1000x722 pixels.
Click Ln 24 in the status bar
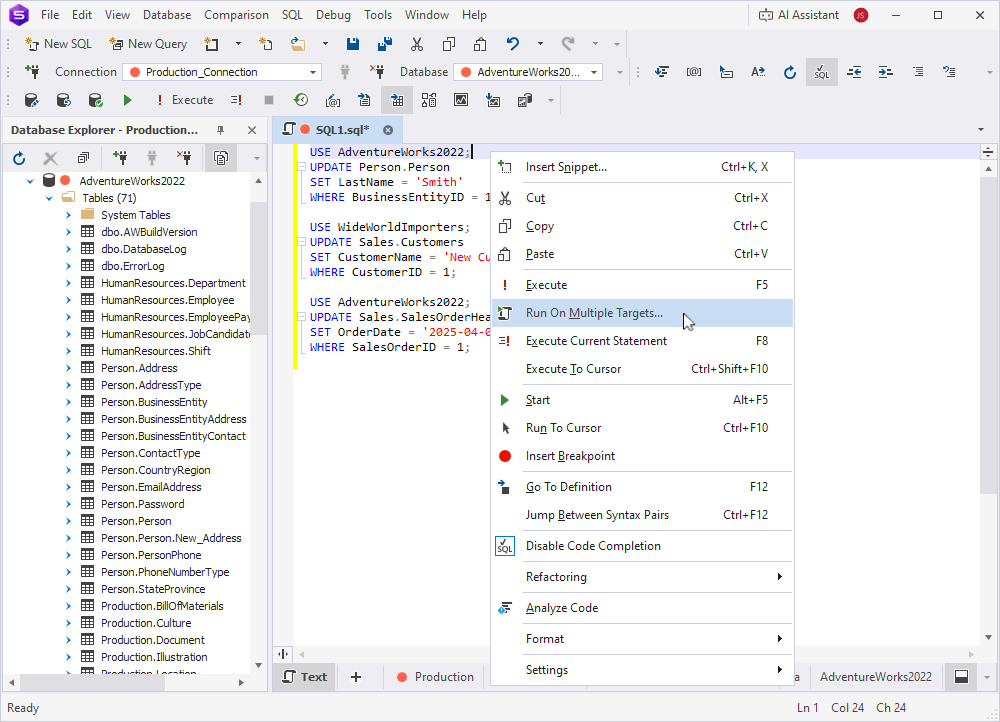(x=807, y=707)
